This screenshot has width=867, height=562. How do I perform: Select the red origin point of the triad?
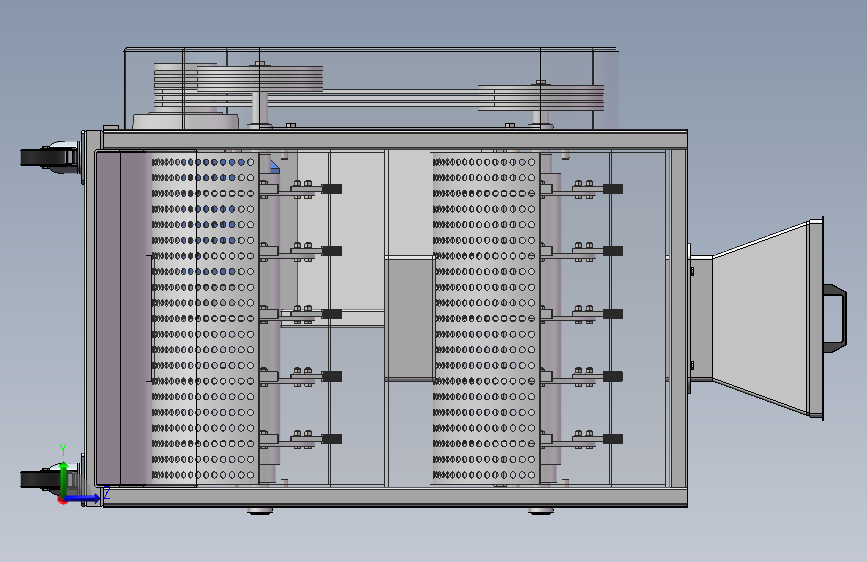62,501
